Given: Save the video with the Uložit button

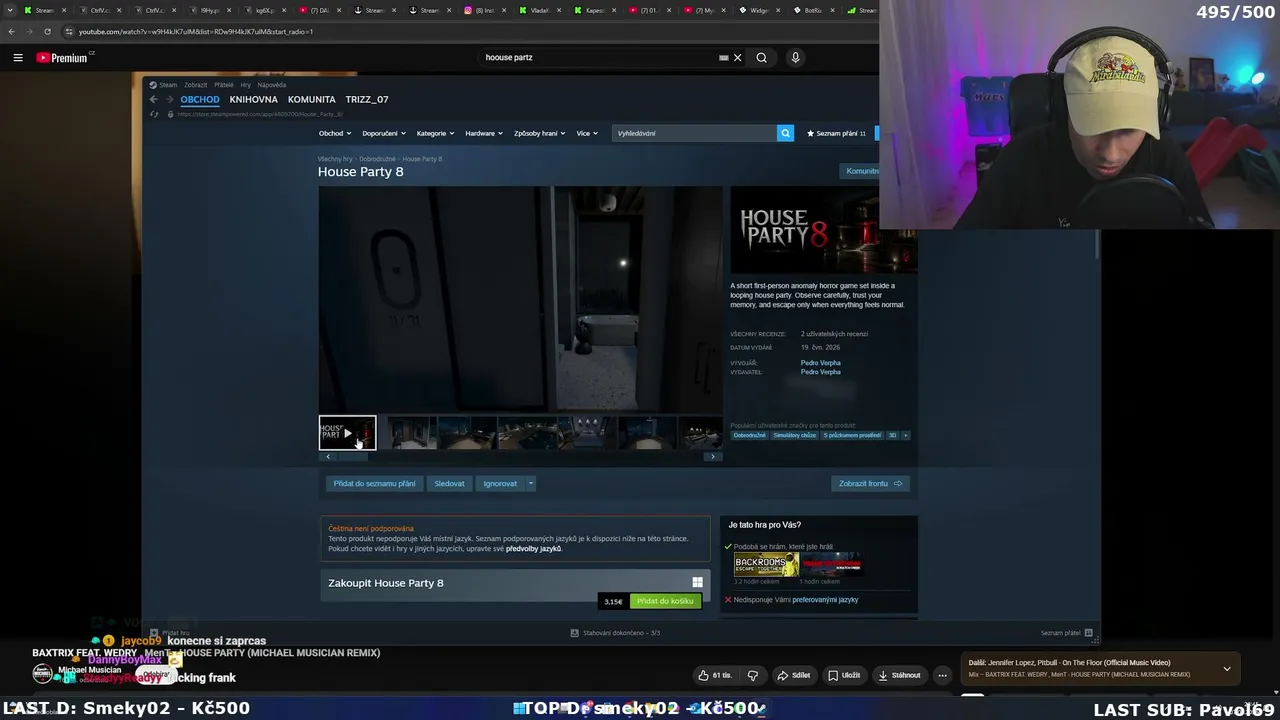Looking at the screenshot, I should 844,675.
